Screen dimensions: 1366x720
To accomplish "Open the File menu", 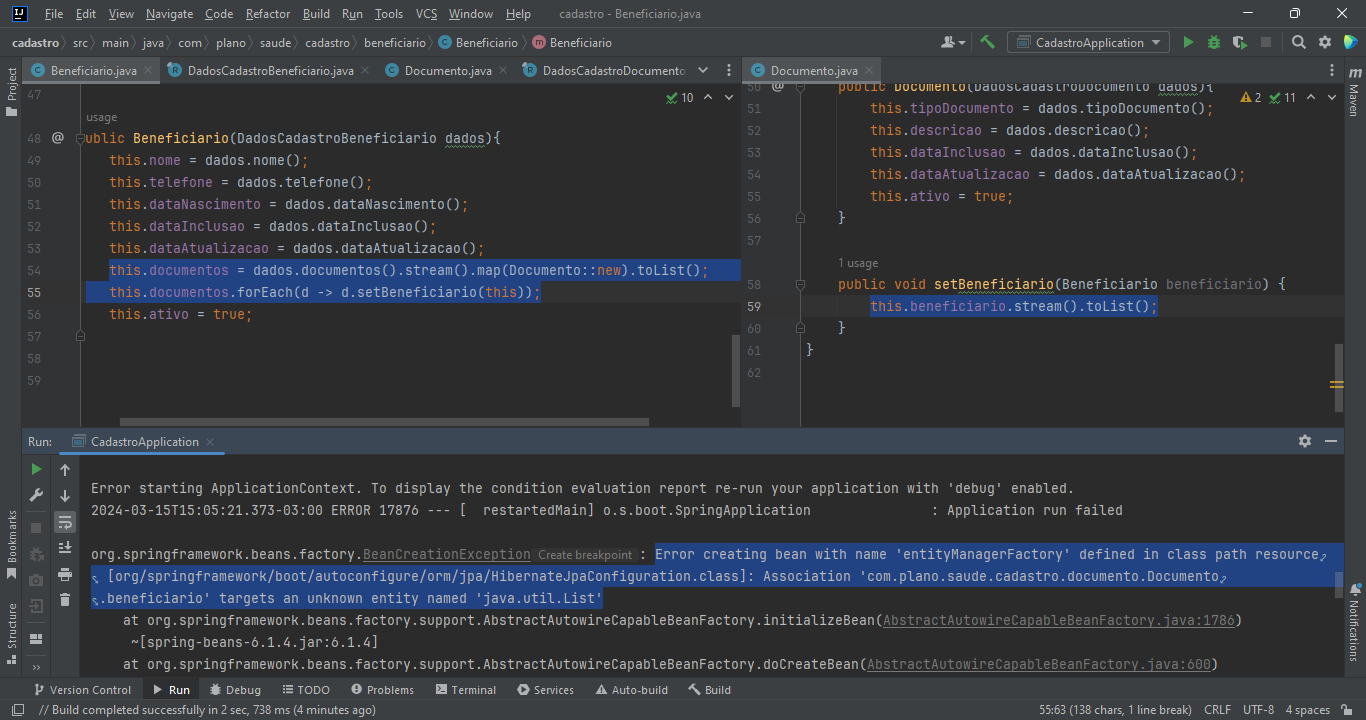I will click(x=54, y=14).
